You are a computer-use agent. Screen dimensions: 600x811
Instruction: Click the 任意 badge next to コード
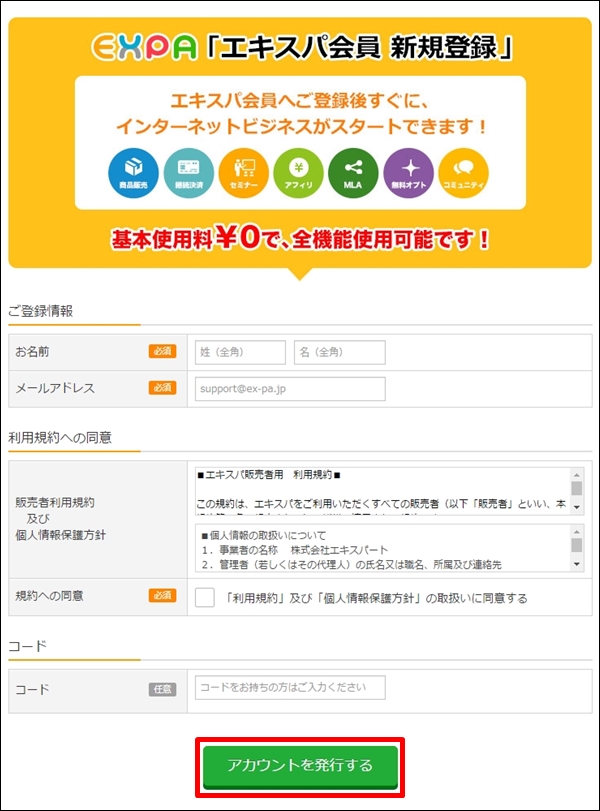(x=162, y=689)
